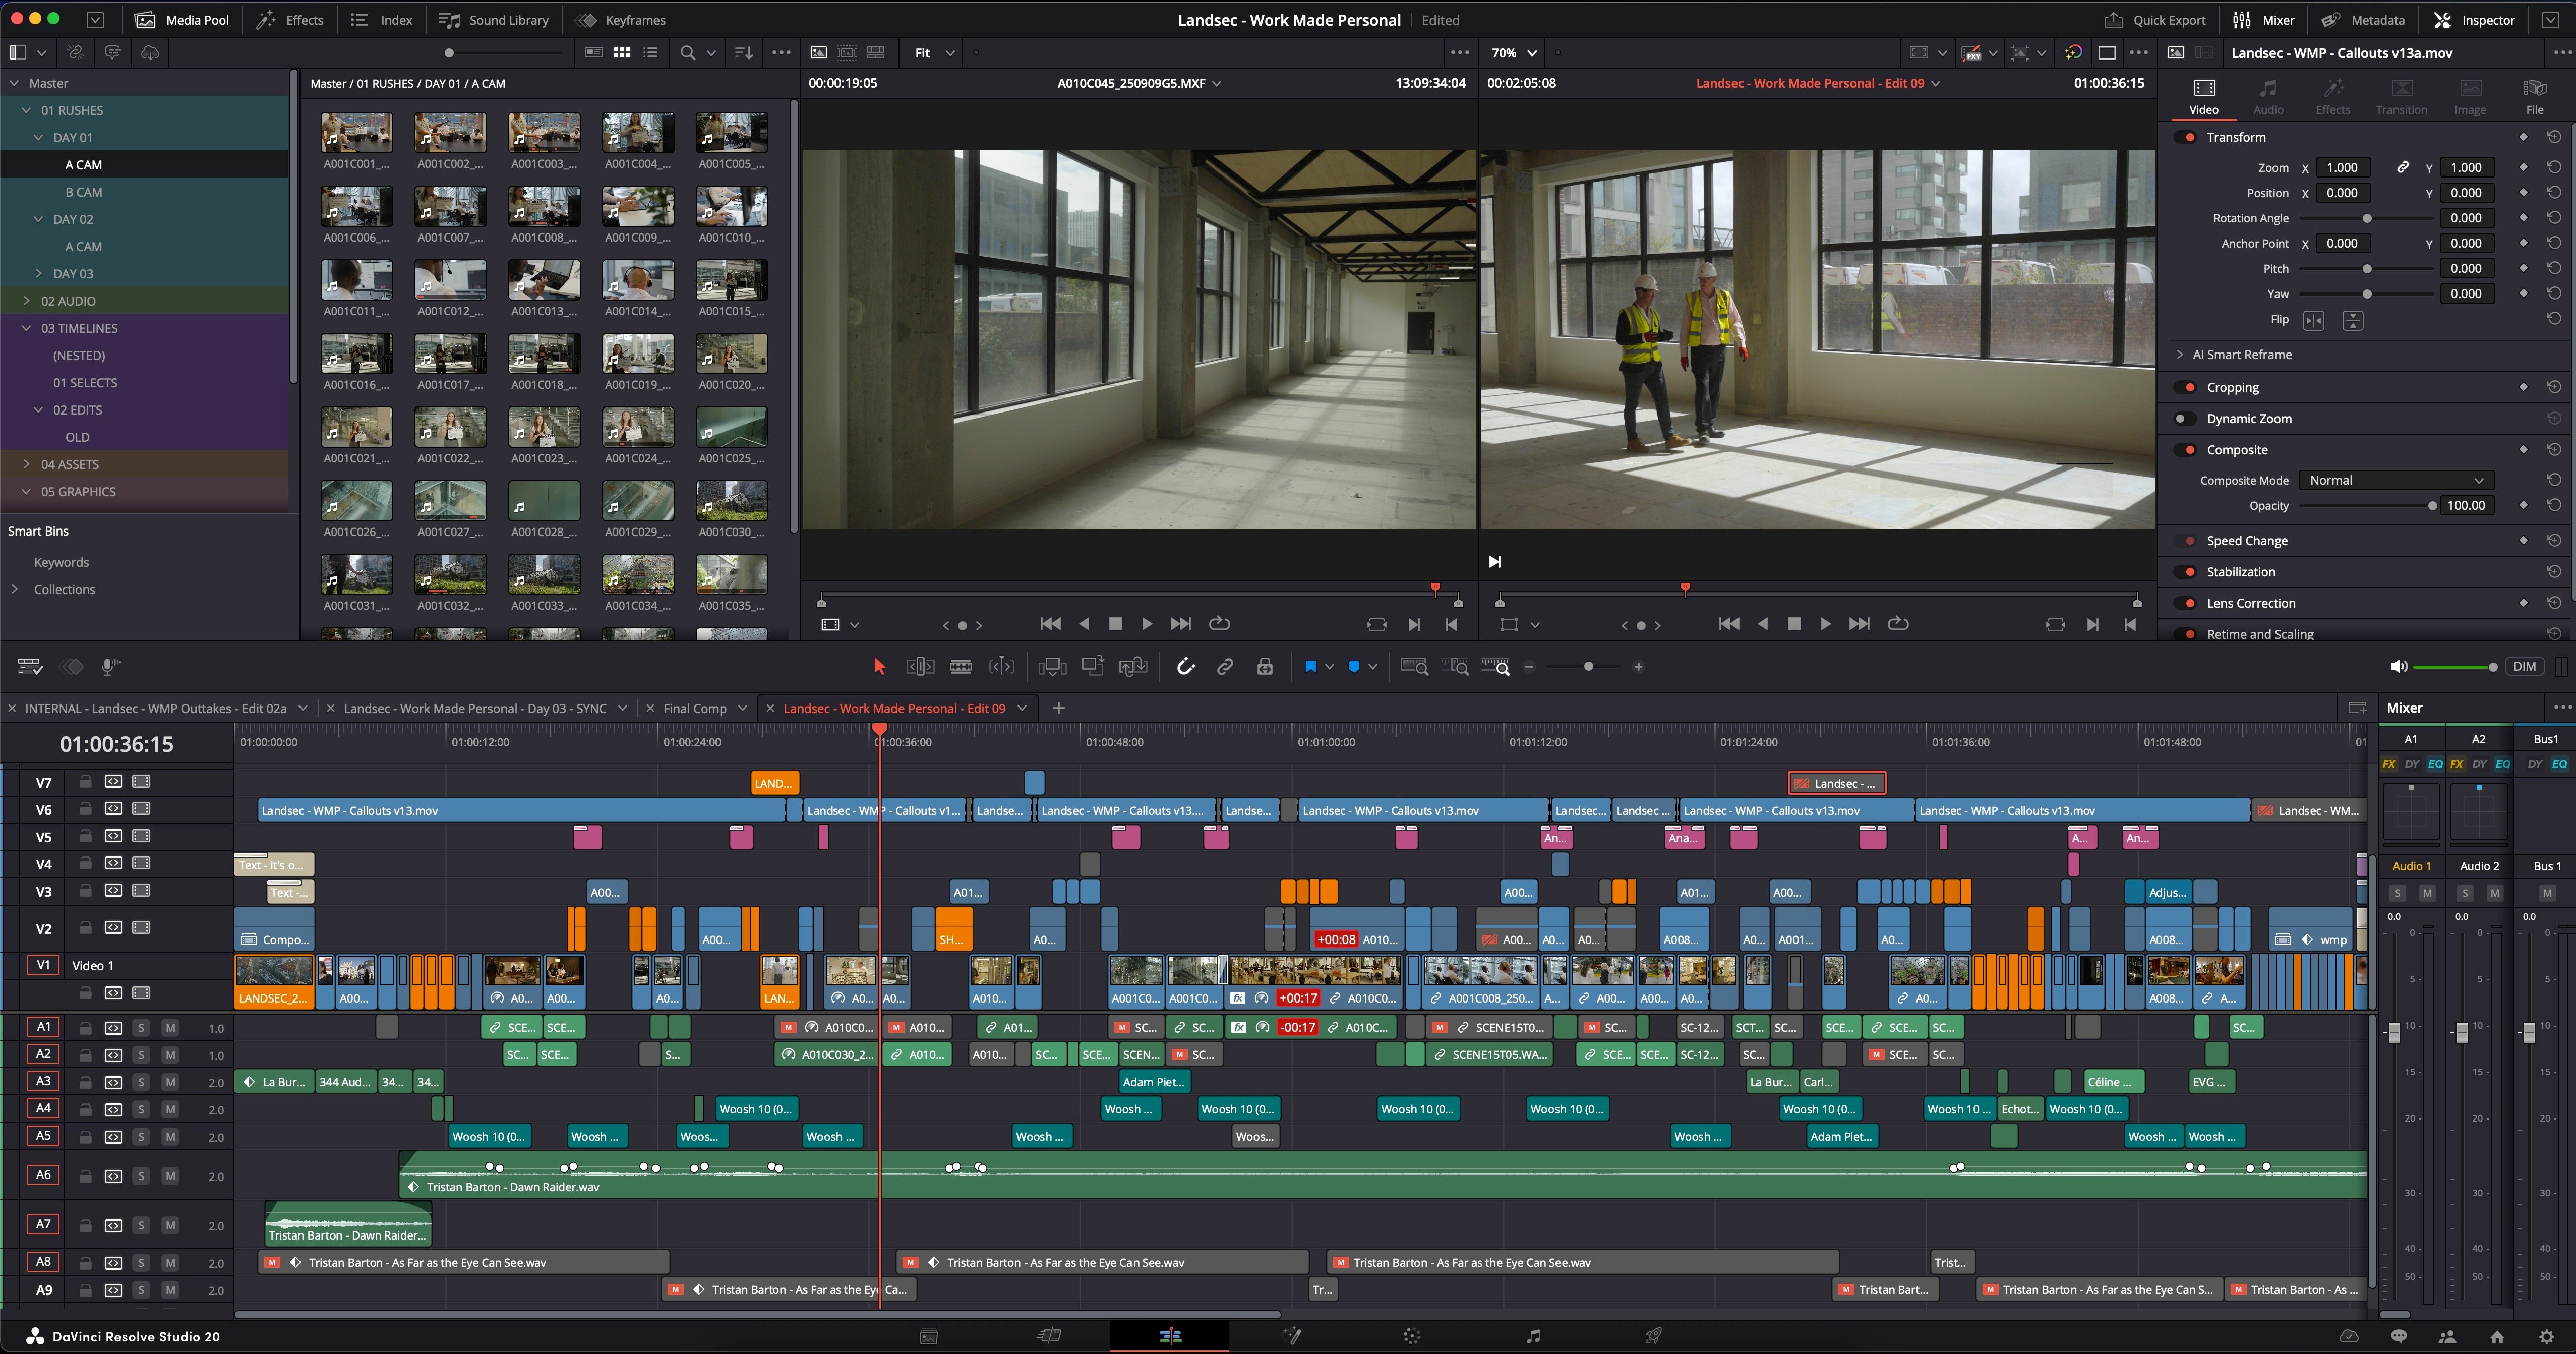
Task: Expand the AI Smart Reframe section
Action: click(2180, 355)
